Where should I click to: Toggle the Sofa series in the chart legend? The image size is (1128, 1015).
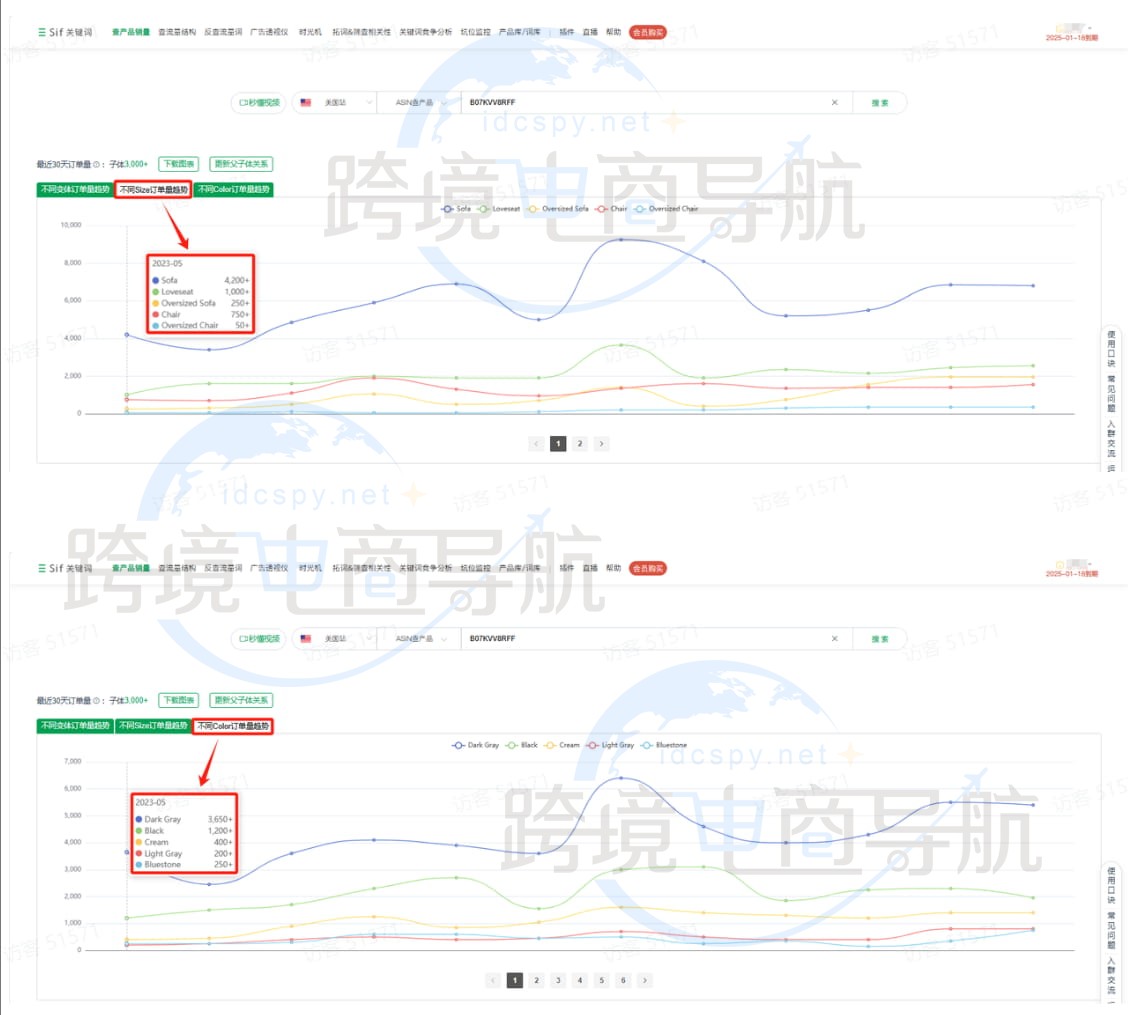click(x=457, y=209)
